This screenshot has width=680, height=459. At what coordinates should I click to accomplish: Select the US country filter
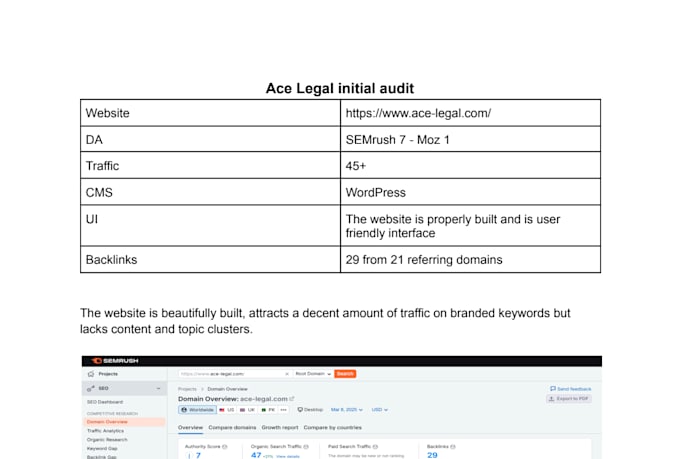point(227,410)
